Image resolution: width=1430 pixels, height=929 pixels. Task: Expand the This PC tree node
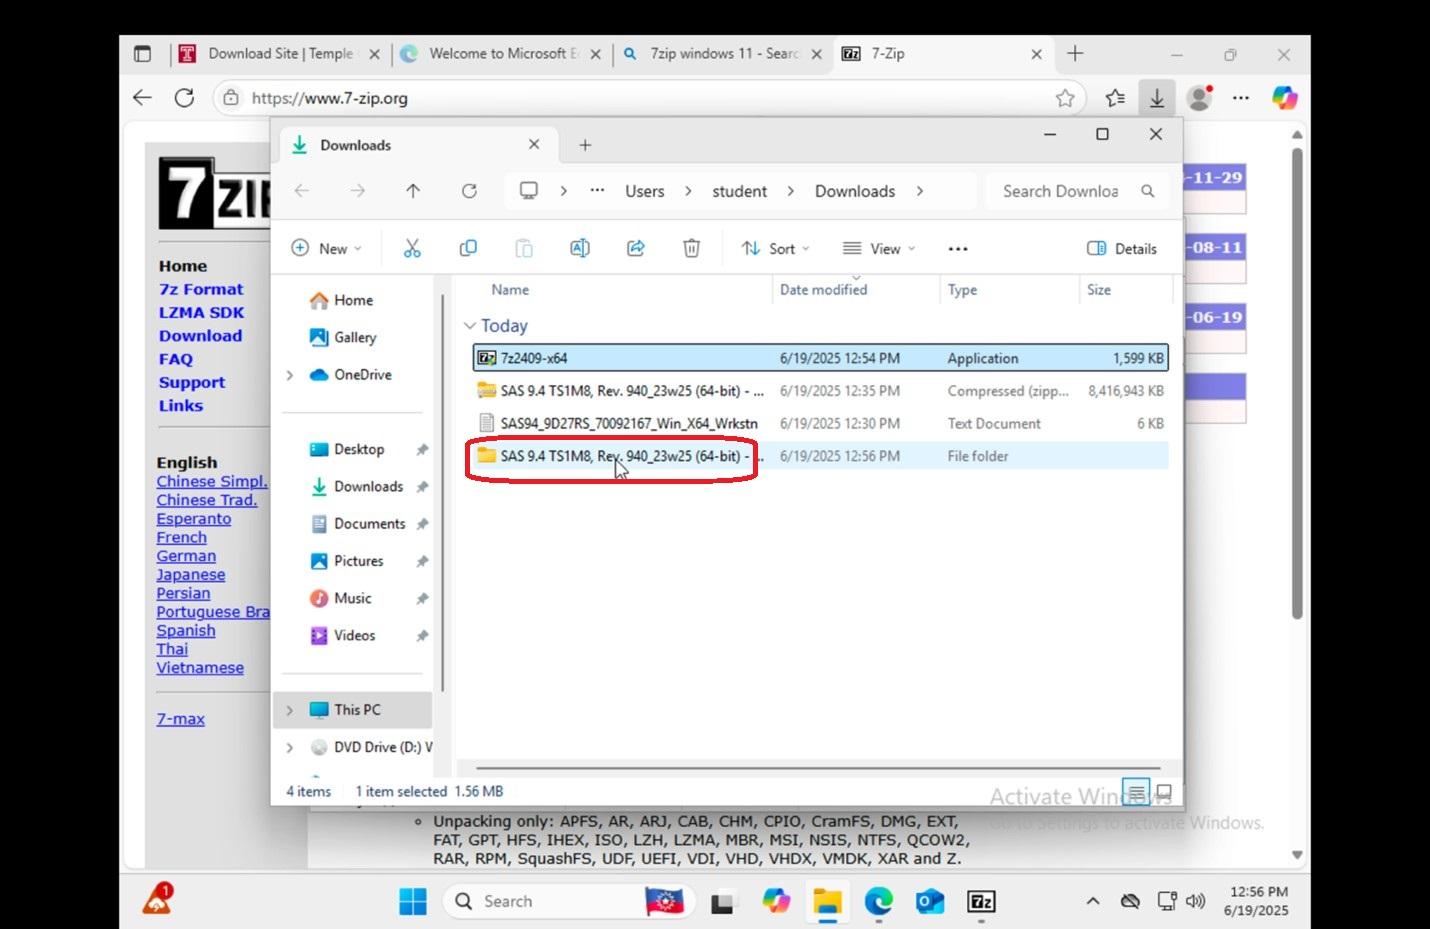(290, 710)
